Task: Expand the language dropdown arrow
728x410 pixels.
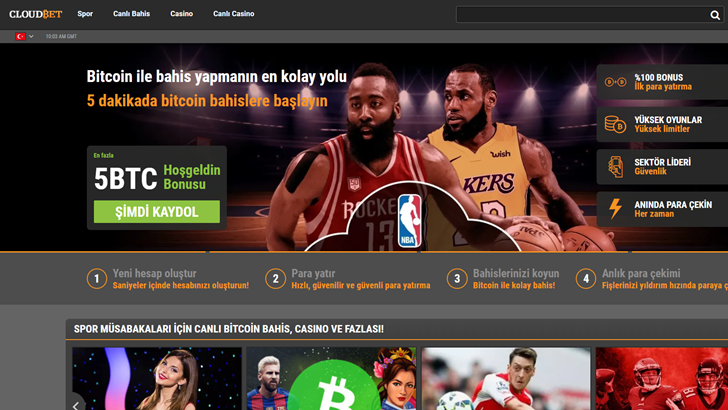Action: (31, 36)
